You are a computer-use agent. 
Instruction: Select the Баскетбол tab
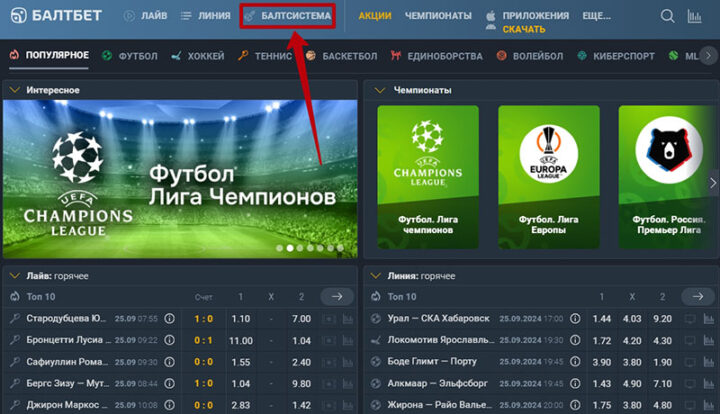[x=342, y=56]
